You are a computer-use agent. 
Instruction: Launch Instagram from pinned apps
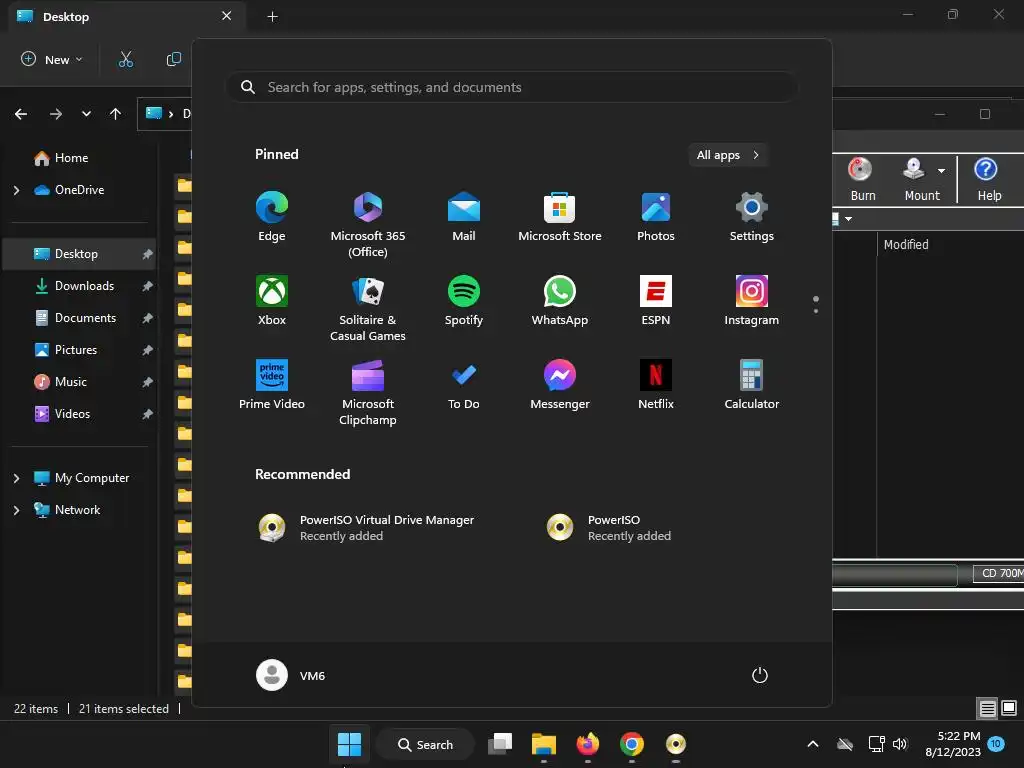pos(752,301)
